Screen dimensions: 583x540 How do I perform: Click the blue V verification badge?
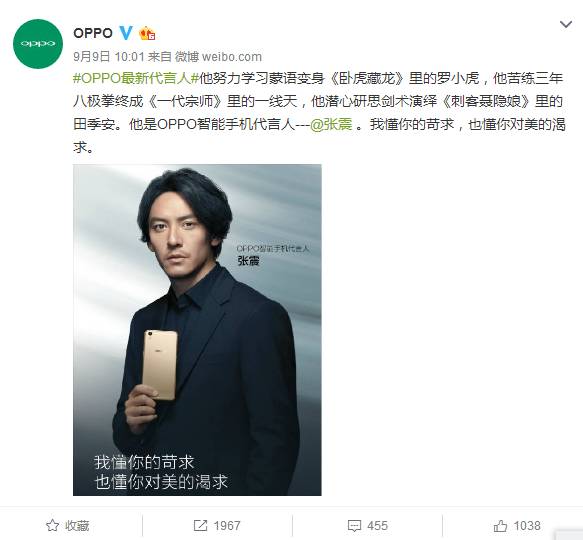pyautogui.click(x=126, y=33)
